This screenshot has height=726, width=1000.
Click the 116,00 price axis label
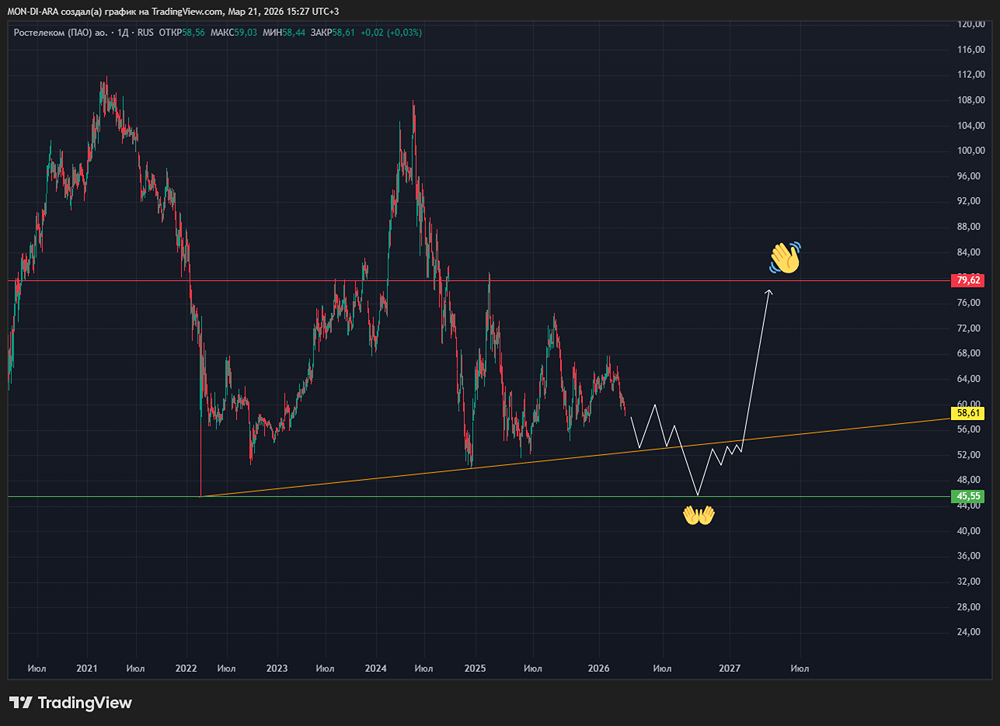971,50
